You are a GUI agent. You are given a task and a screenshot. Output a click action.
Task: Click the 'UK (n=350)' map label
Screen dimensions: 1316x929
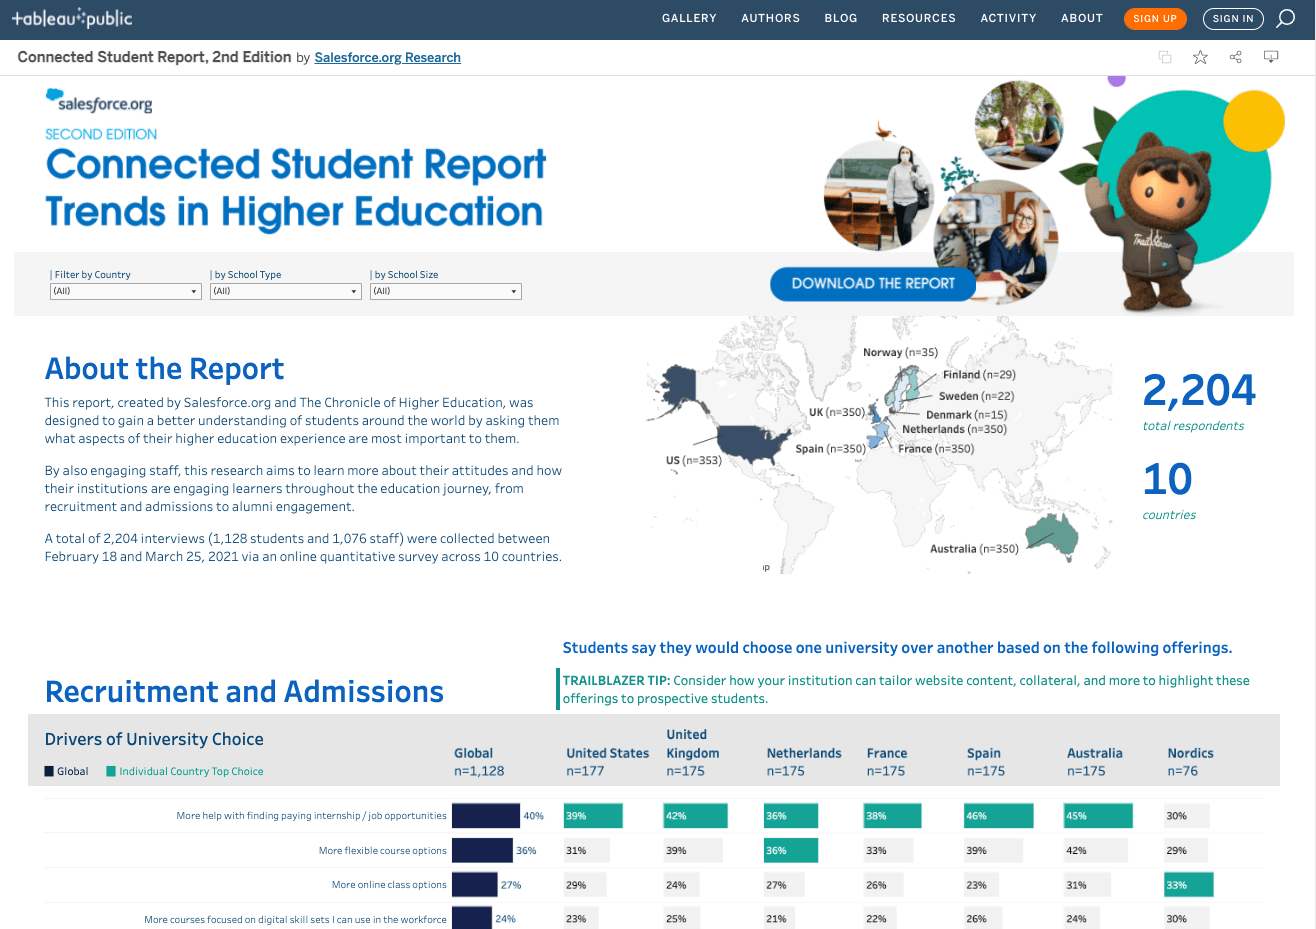click(837, 412)
